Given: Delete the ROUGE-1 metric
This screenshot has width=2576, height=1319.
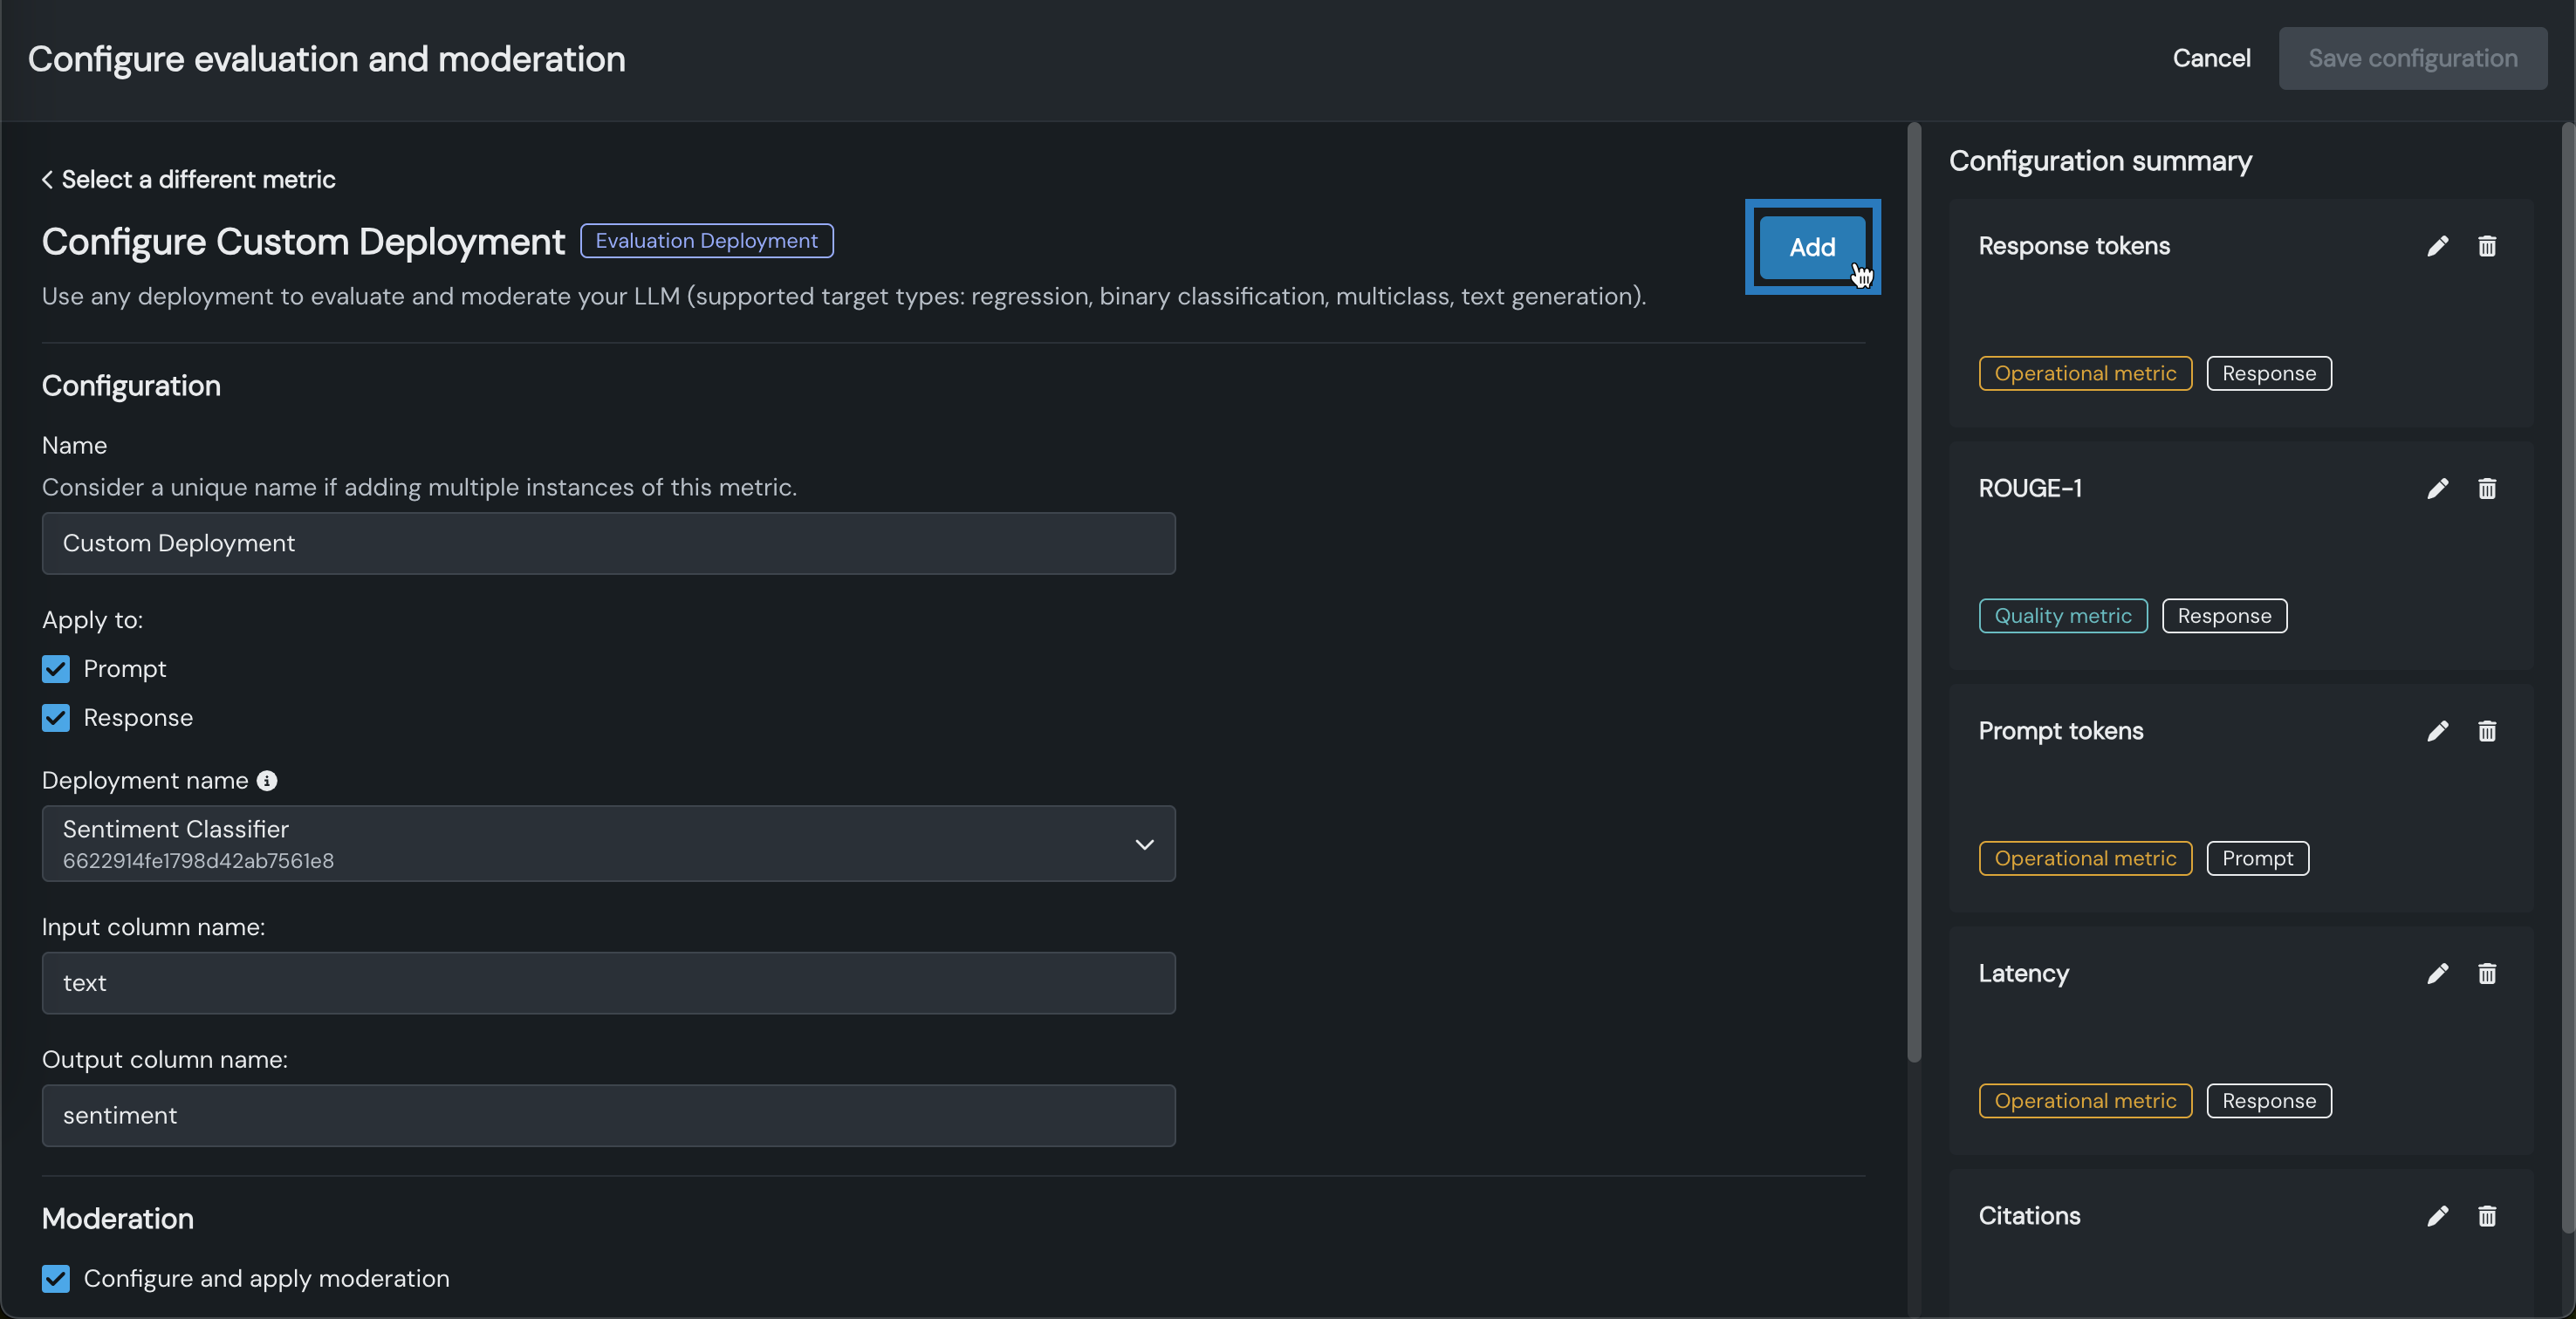Looking at the screenshot, I should (2486, 488).
